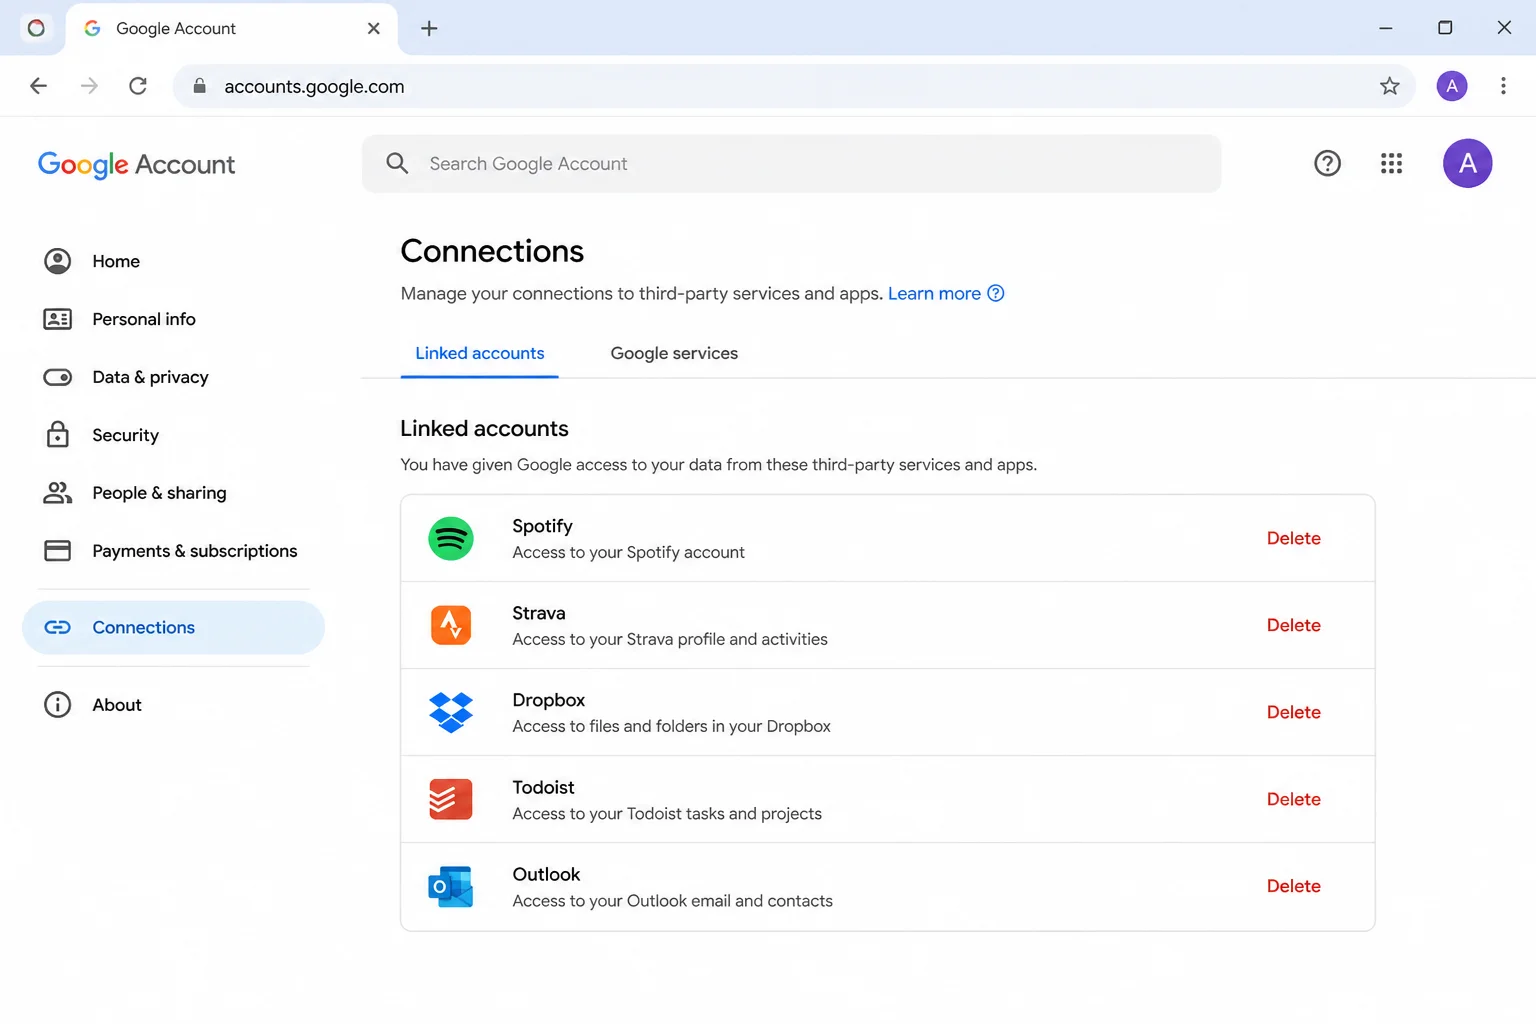Click the Strava logo icon
The width and height of the screenshot is (1536, 1024).
pos(451,625)
